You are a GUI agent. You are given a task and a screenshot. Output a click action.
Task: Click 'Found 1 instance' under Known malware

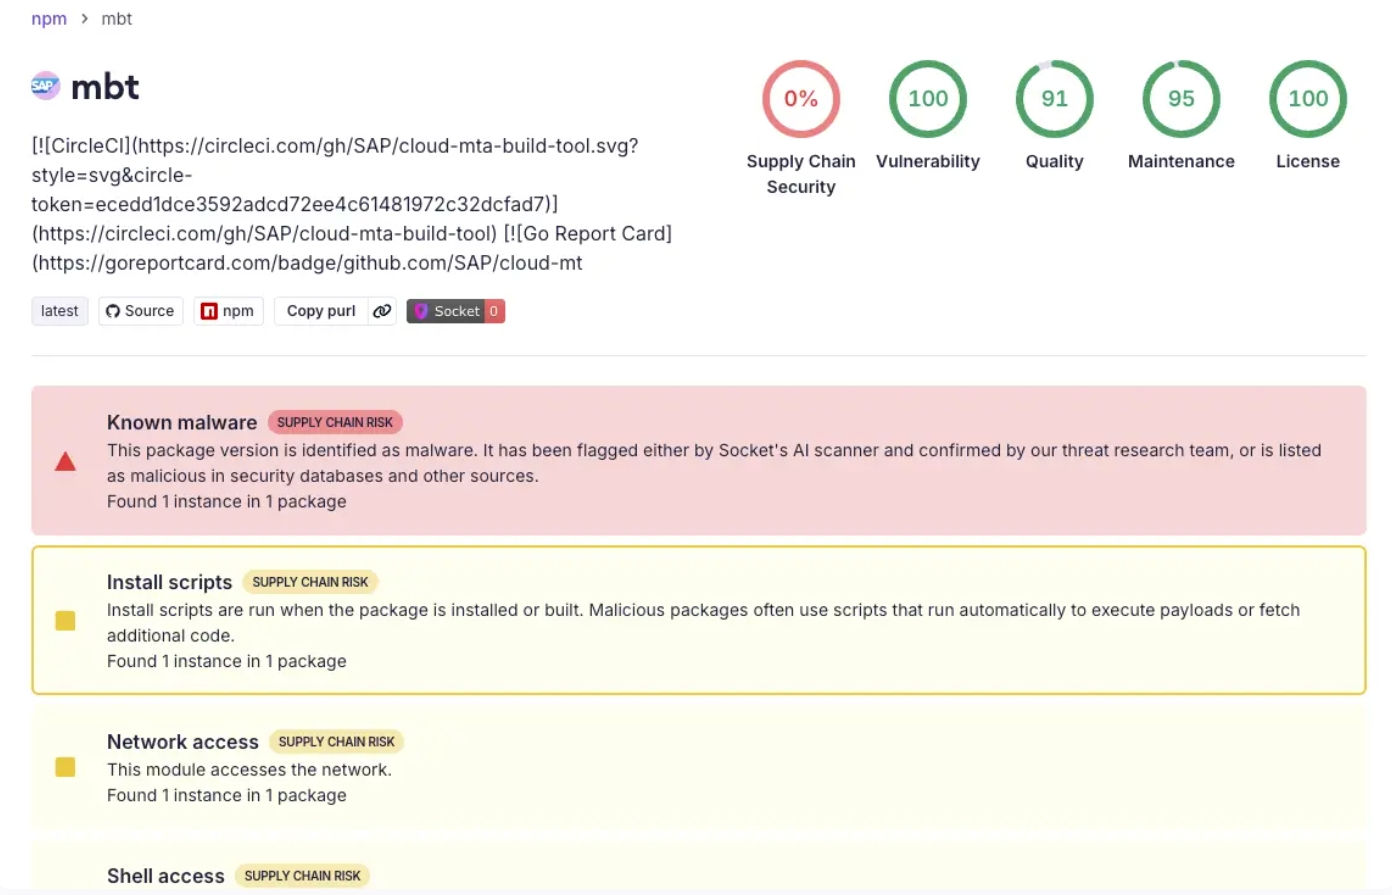227,502
